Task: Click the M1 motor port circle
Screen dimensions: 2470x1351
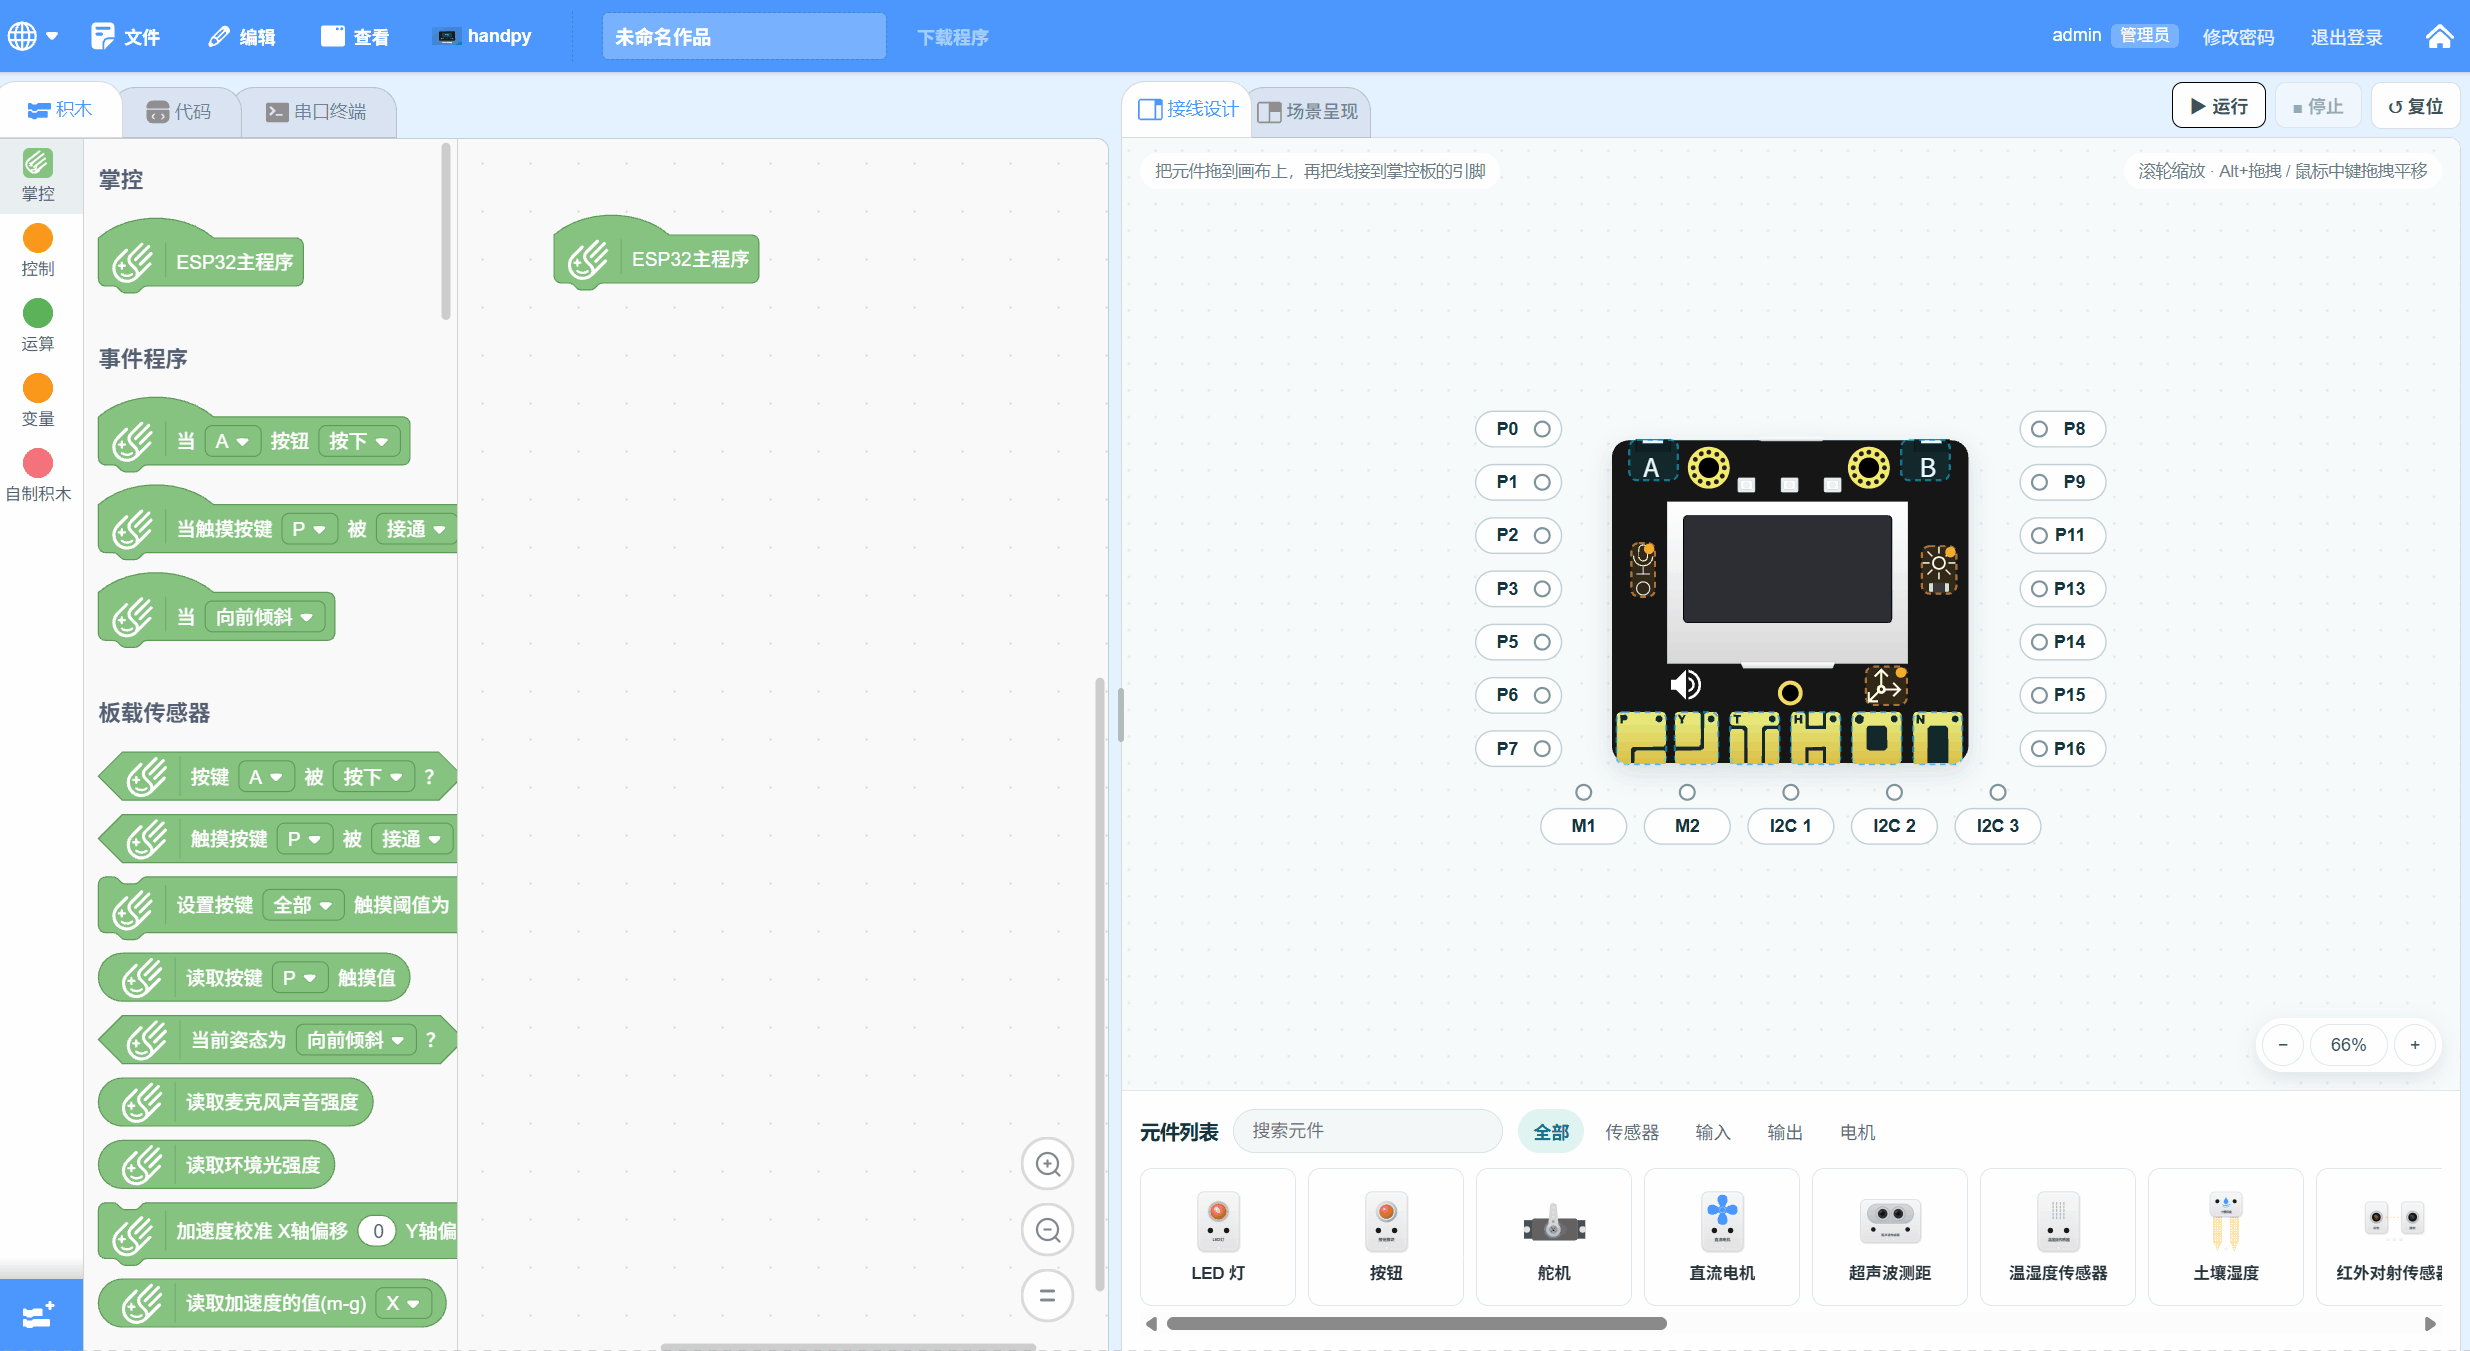Action: [1583, 792]
